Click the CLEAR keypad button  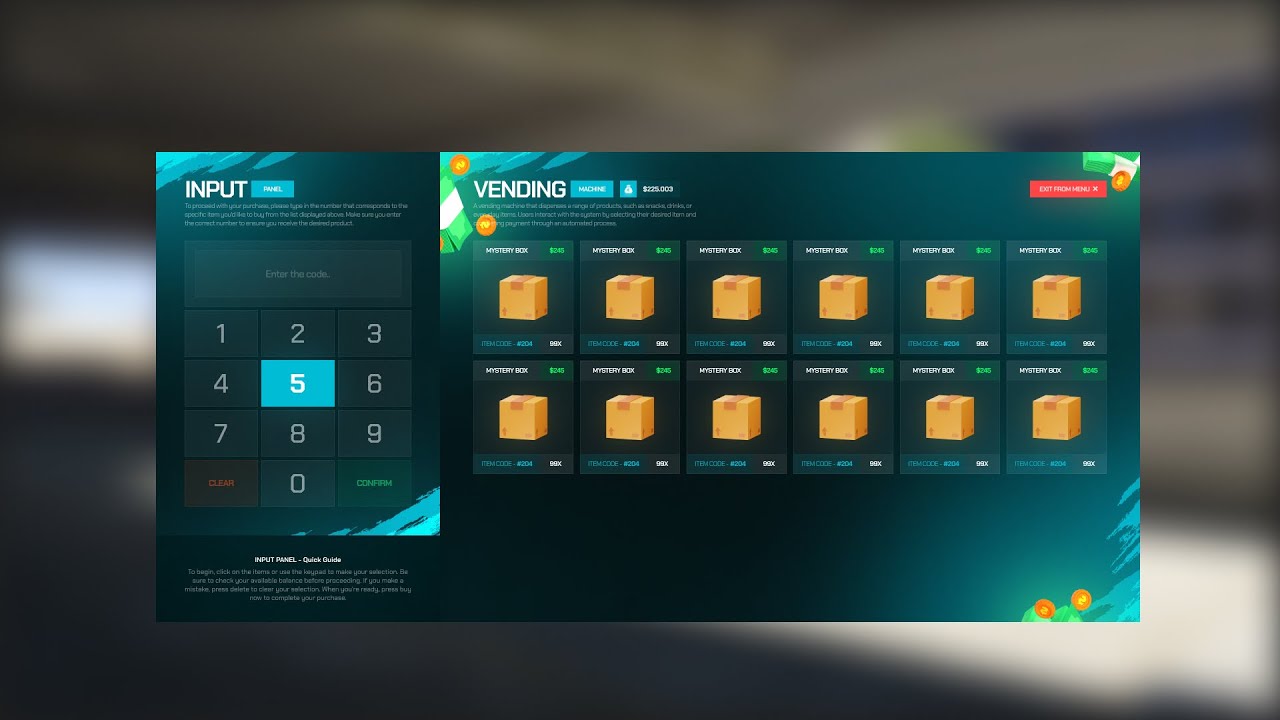point(221,483)
